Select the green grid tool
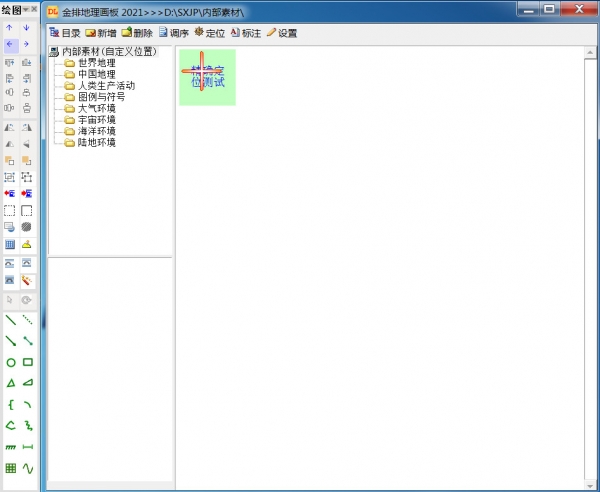 (x=11, y=468)
